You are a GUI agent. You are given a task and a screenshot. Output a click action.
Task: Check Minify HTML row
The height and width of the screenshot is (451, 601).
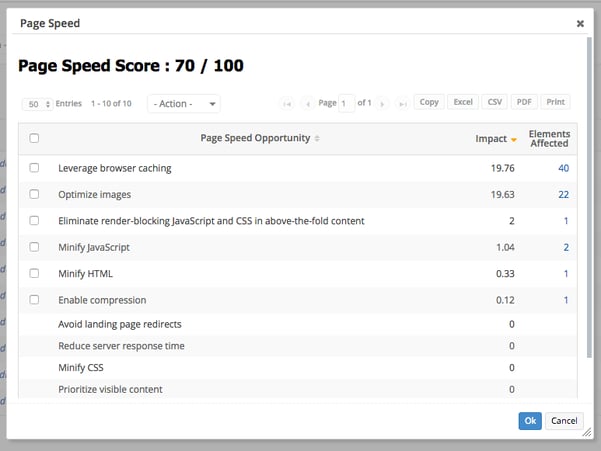click(x=34, y=273)
